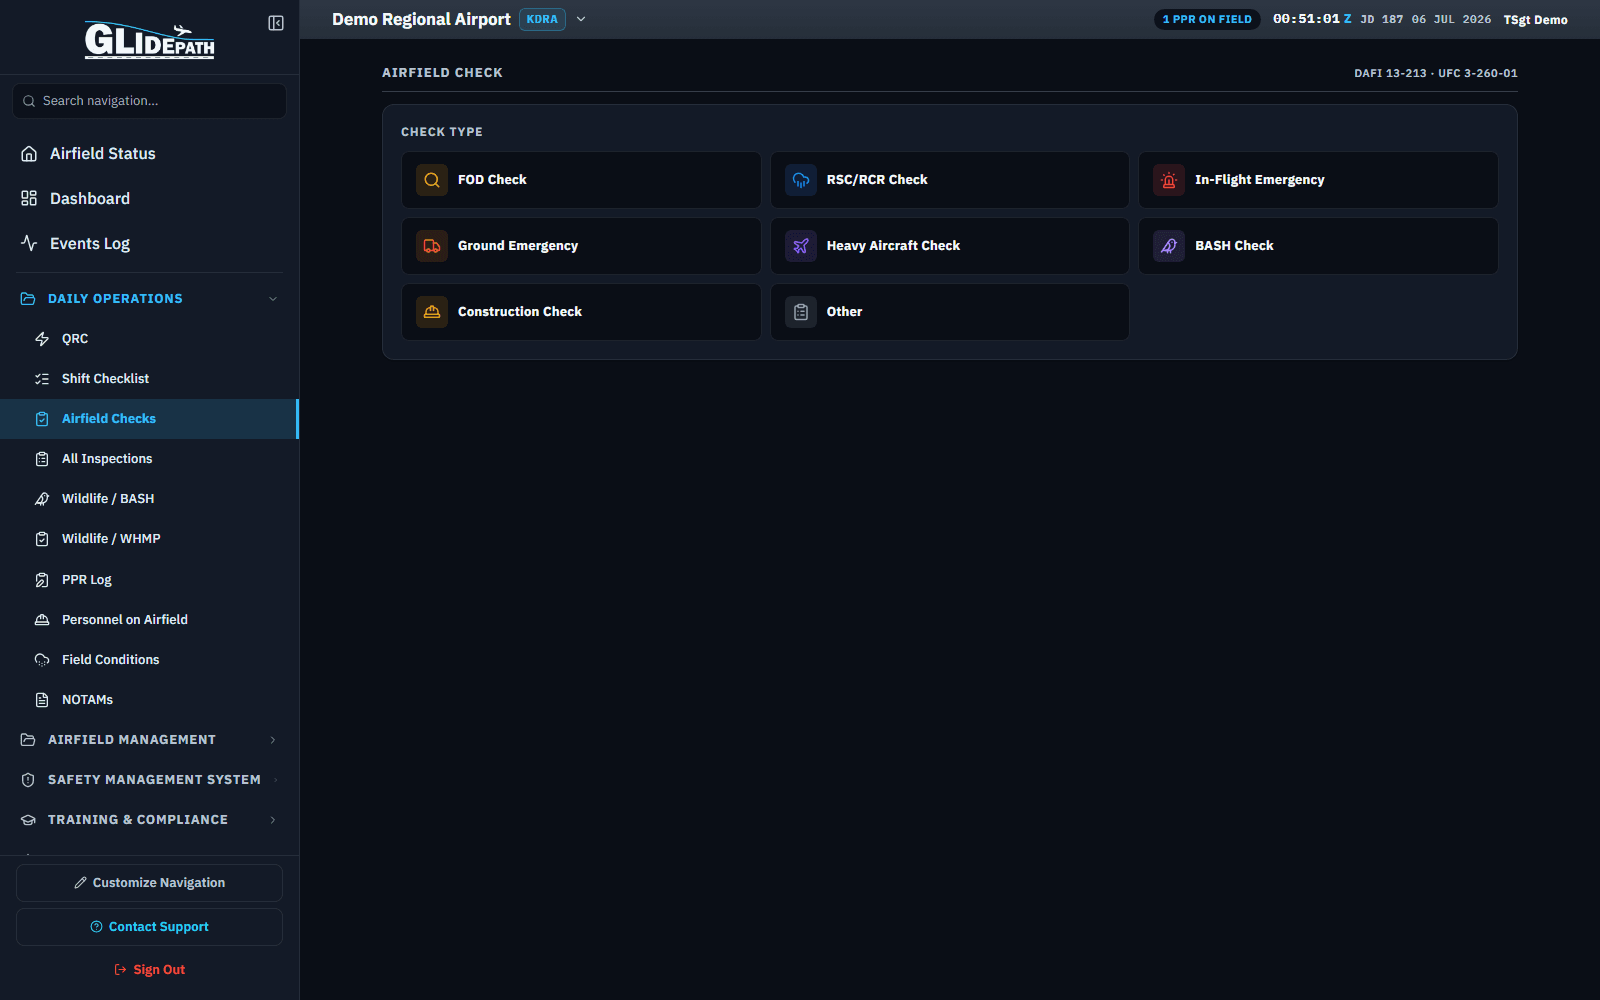
Task: Click the Contact Support button
Action: point(149,927)
